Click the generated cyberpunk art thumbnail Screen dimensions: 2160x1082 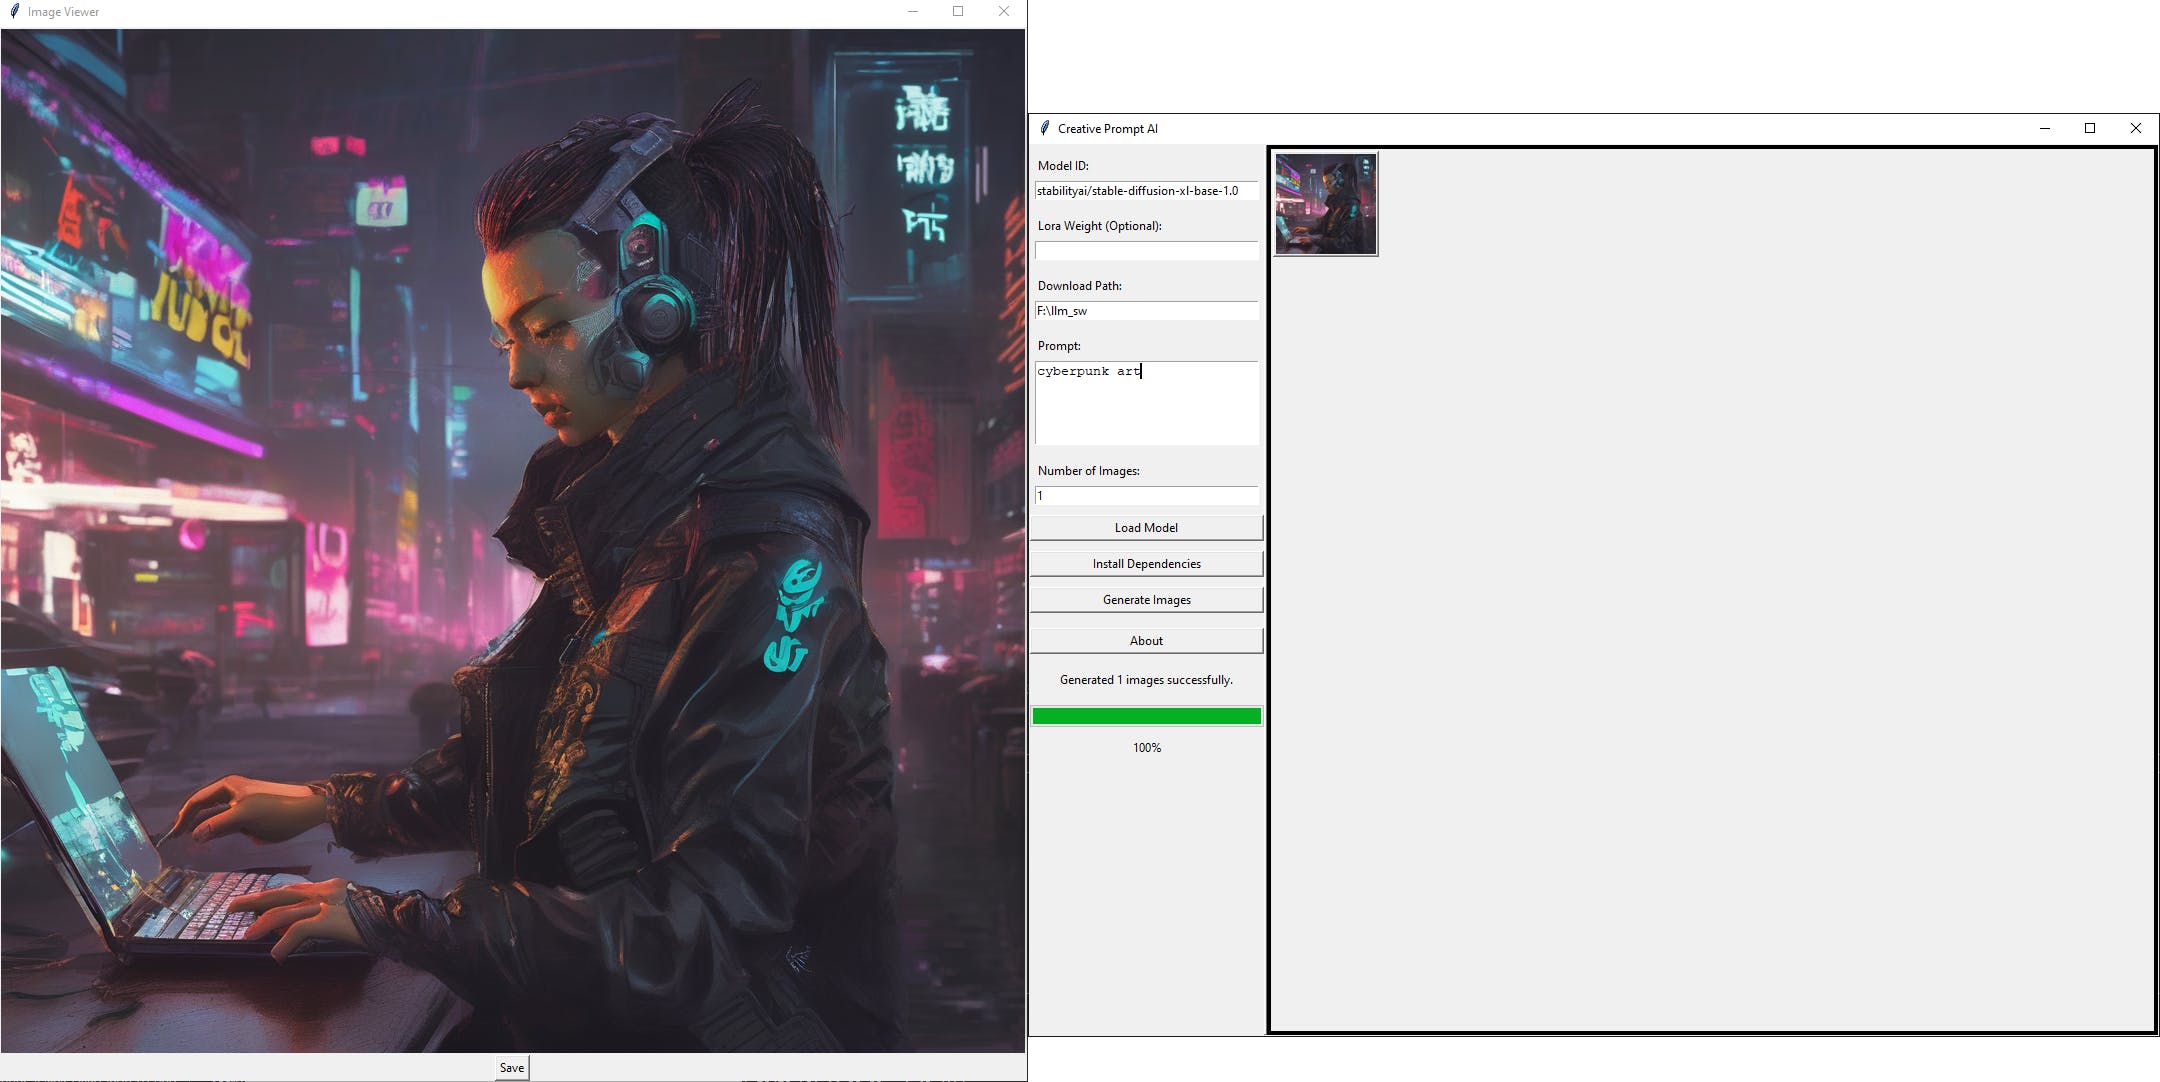pos(1324,203)
